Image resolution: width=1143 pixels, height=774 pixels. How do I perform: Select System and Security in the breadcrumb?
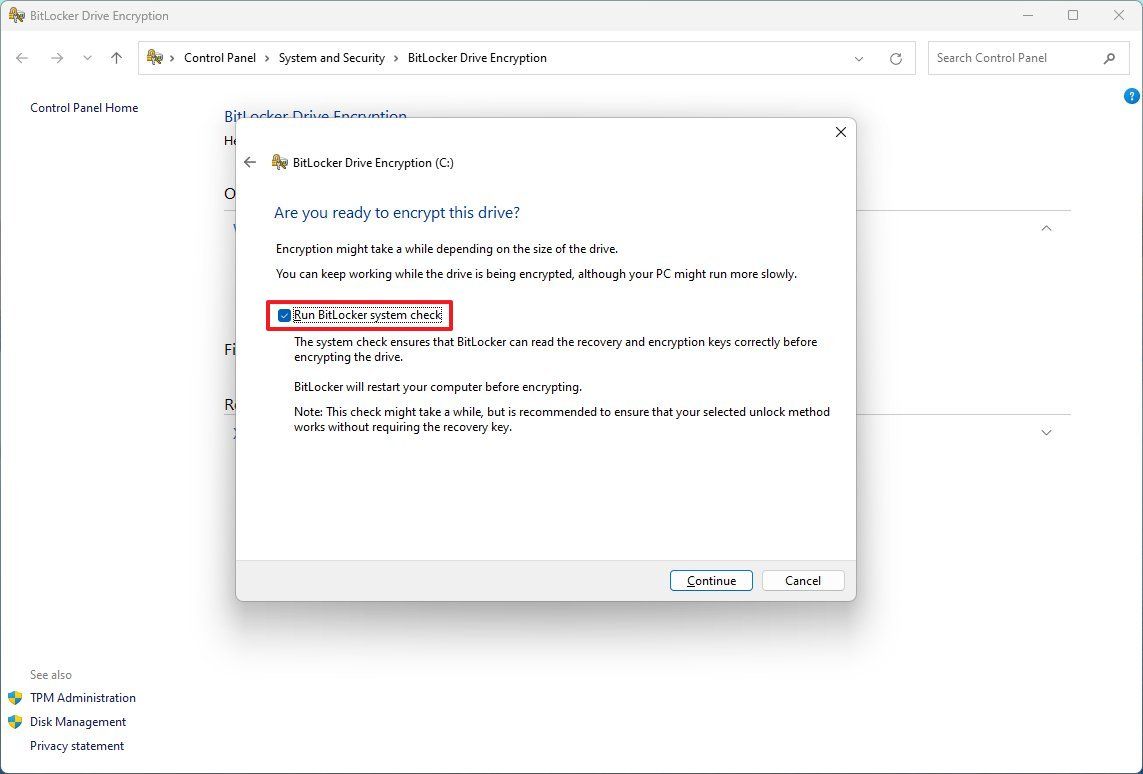[x=332, y=57]
